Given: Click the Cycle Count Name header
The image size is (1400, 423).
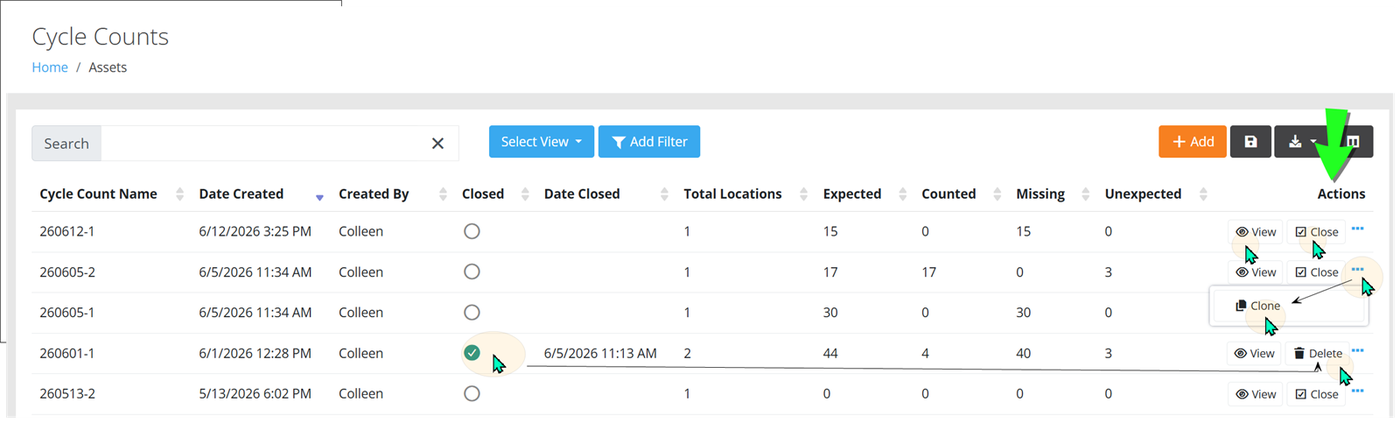Looking at the screenshot, I should tap(98, 194).
